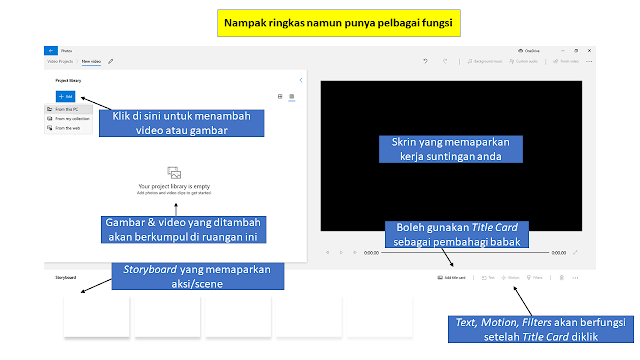Choose From the web option
The height and width of the screenshot is (360, 640).
coord(68,128)
